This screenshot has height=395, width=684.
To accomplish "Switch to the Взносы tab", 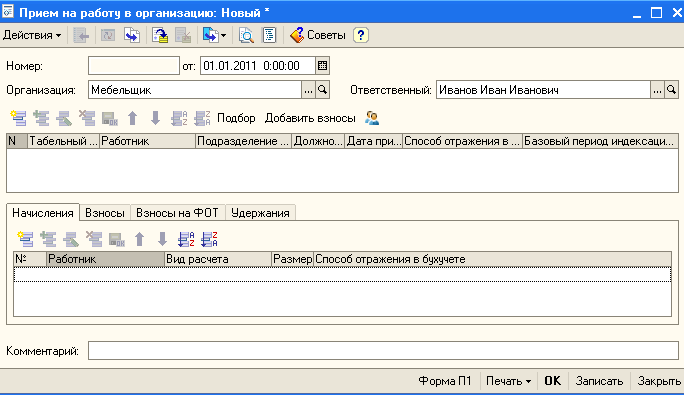I will [105, 213].
